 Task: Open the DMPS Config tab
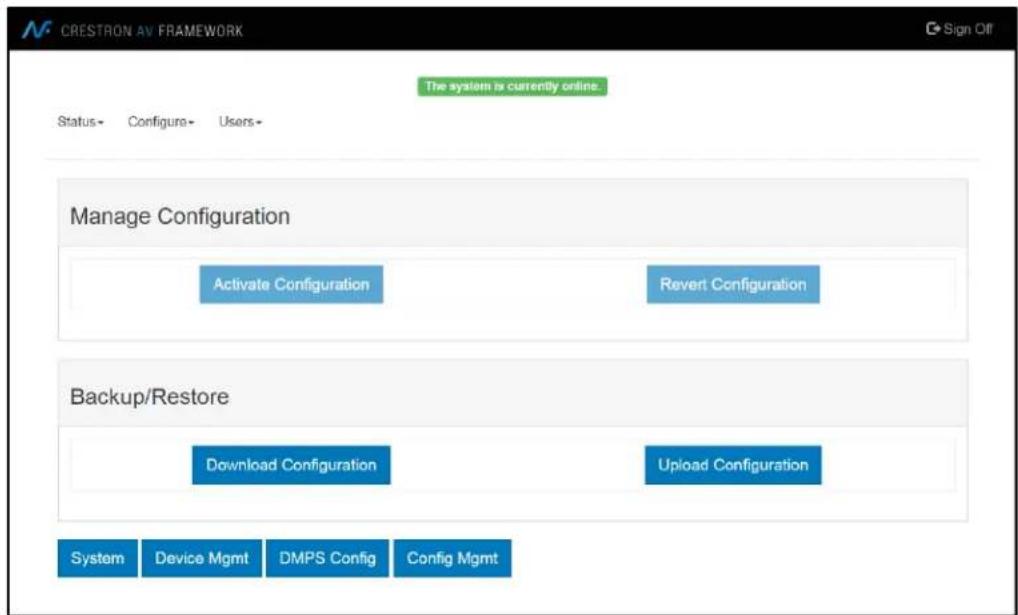(x=327, y=559)
